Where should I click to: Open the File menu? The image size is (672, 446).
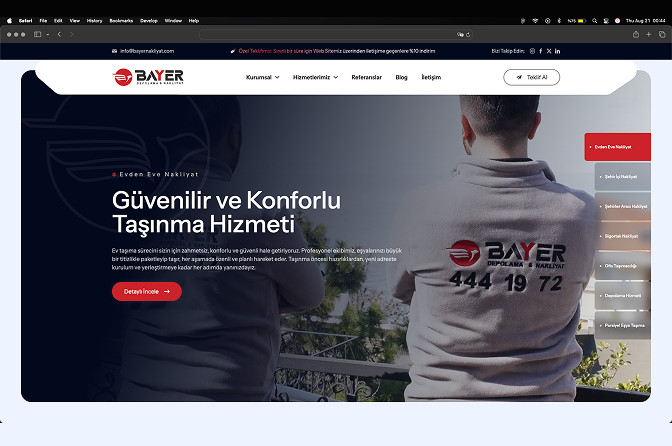[x=43, y=21]
